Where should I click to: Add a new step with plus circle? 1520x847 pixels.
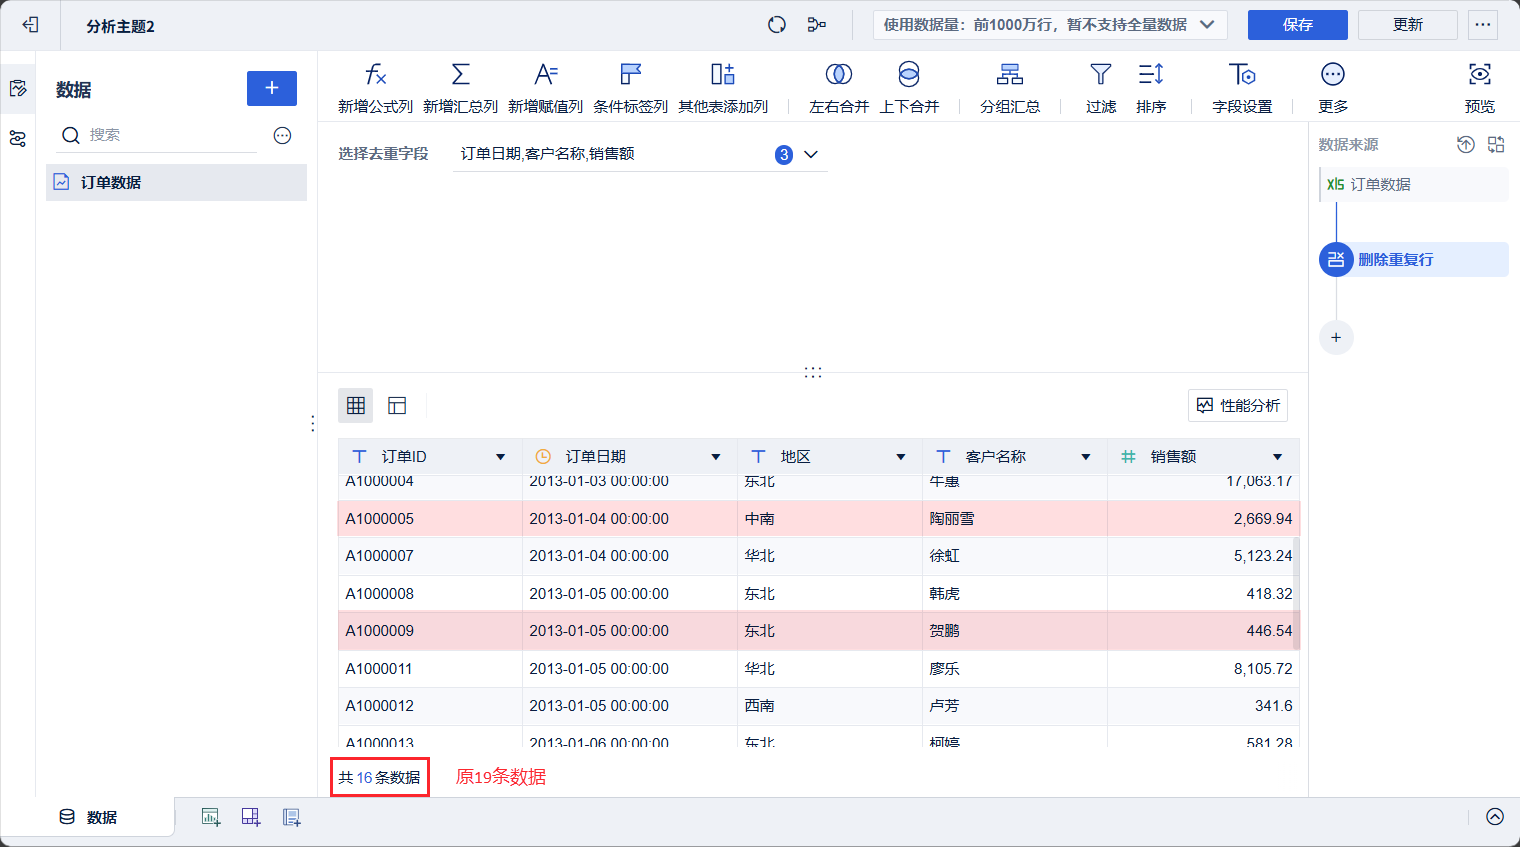tap(1336, 337)
